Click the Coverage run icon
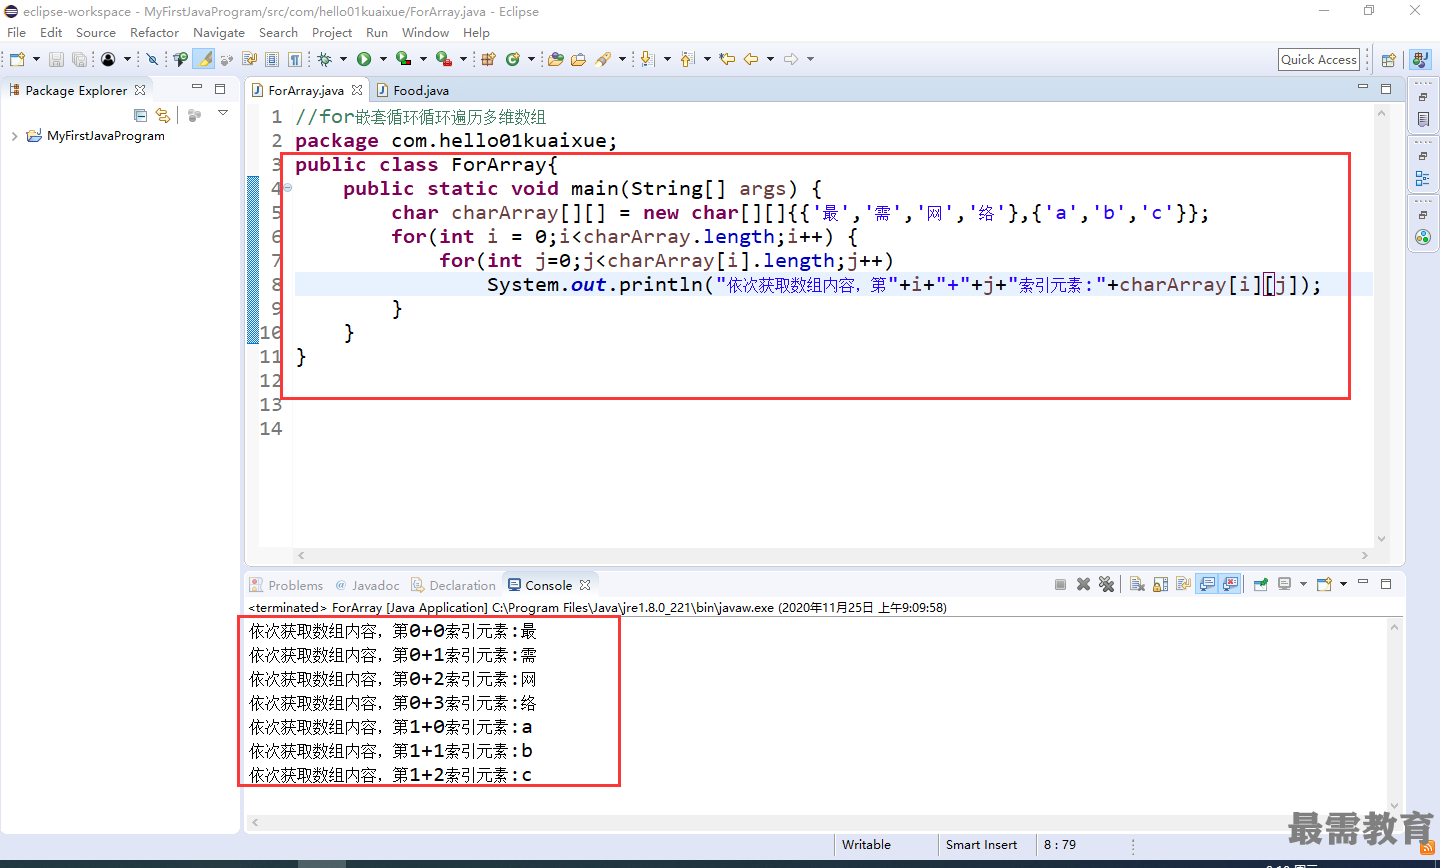Image resolution: width=1440 pixels, height=868 pixels. click(x=403, y=59)
